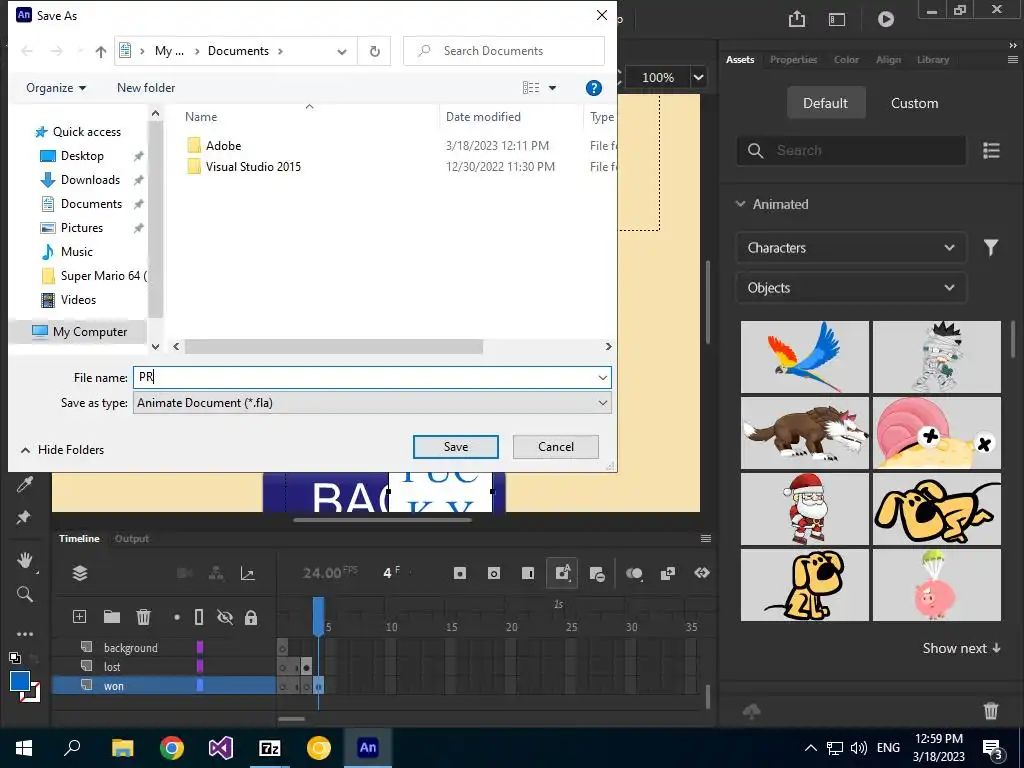The image size is (1024, 768).
Task: Select the Eyedropper tool
Action: pyautogui.click(x=25, y=484)
